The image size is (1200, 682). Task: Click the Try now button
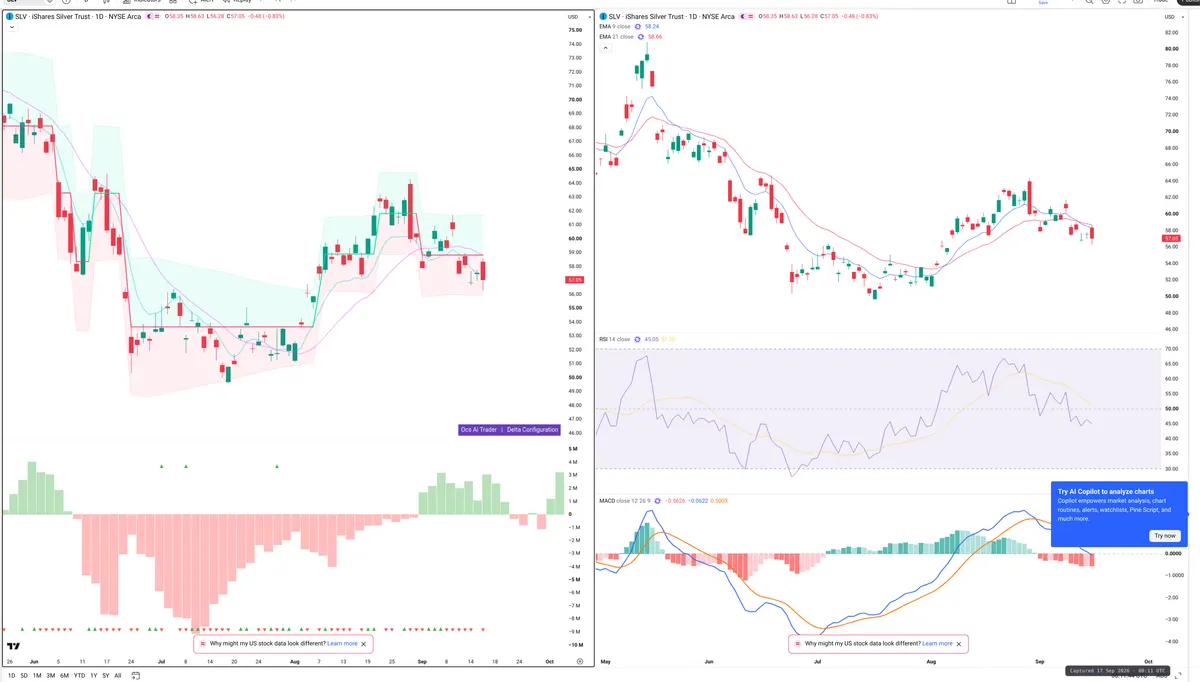(1165, 536)
